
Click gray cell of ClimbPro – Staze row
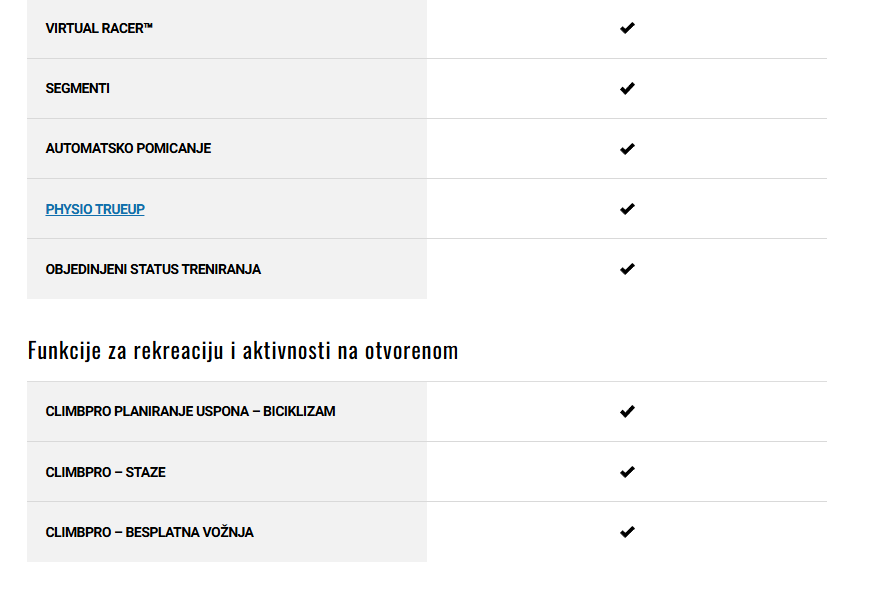[x=227, y=472]
